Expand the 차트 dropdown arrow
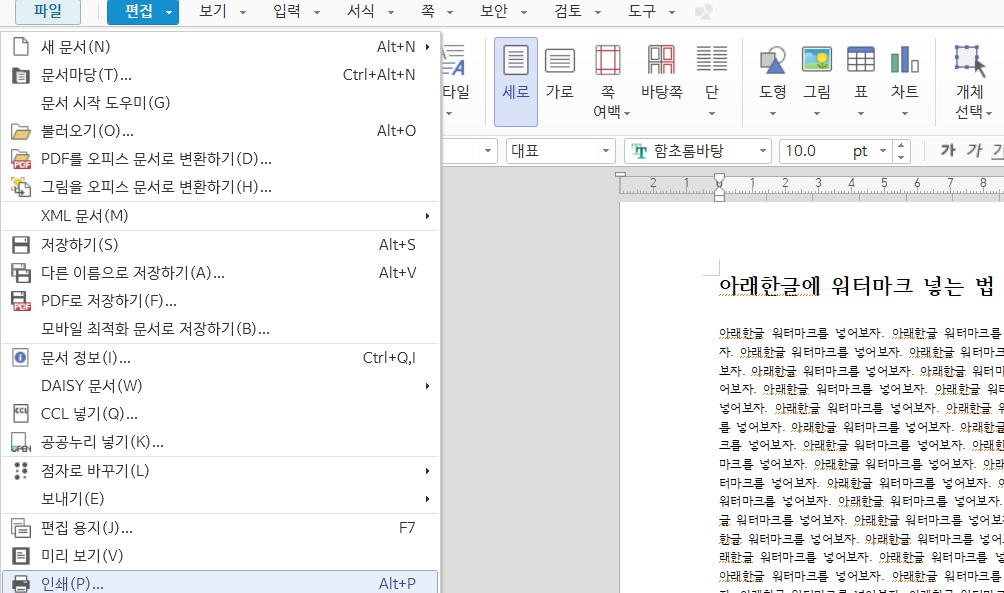The width and height of the screenshot is (1004, 593). 904,113
